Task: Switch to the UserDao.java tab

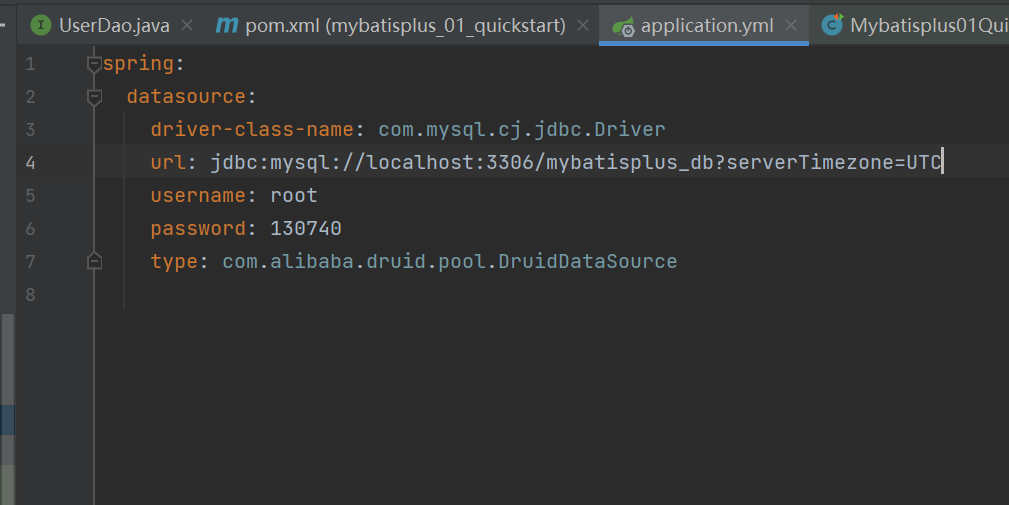Action: (x=114, y=25)
